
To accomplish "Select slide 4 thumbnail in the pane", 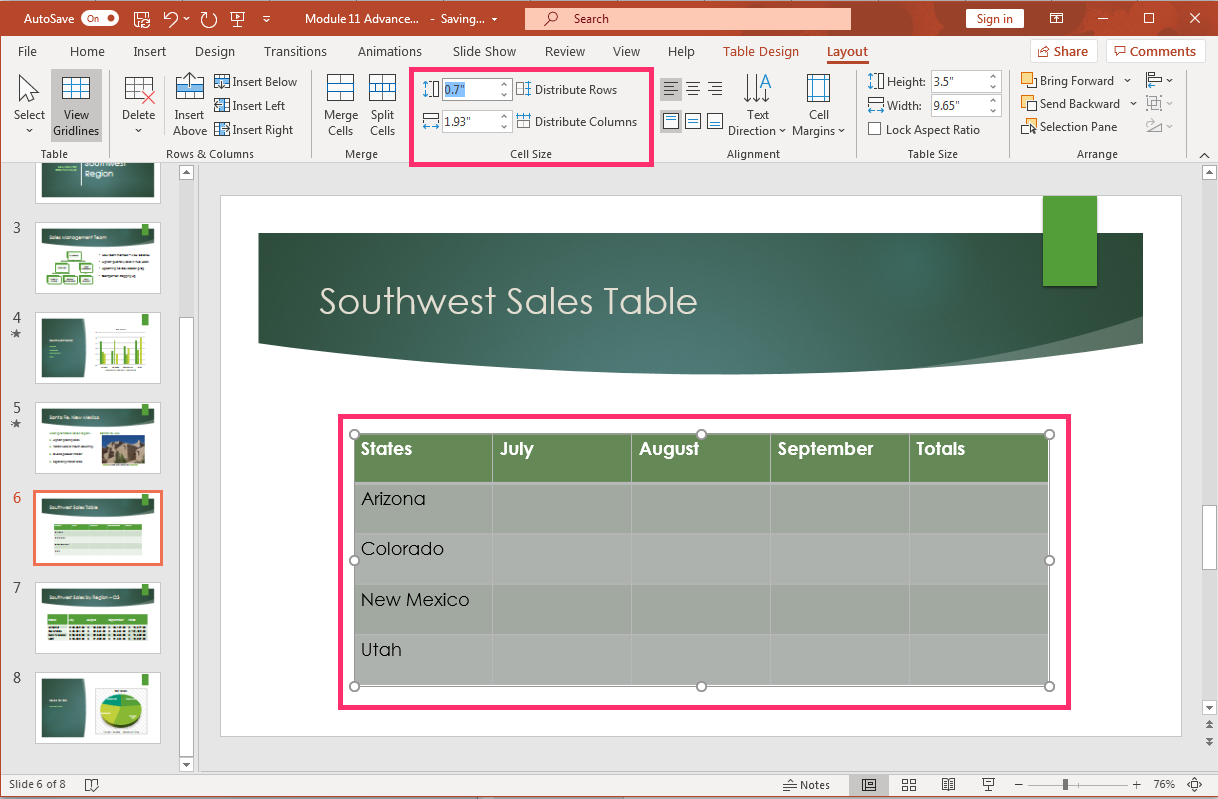I will click(97, 347).
